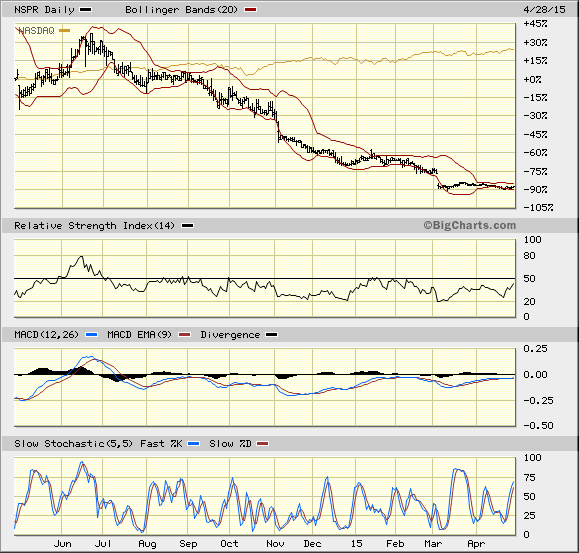Image resolution: width=579 pixels, height=553 pixels.
Task: Click the red swatch beside Bollinger Bands(20)
Action: (x=250, y=10)
